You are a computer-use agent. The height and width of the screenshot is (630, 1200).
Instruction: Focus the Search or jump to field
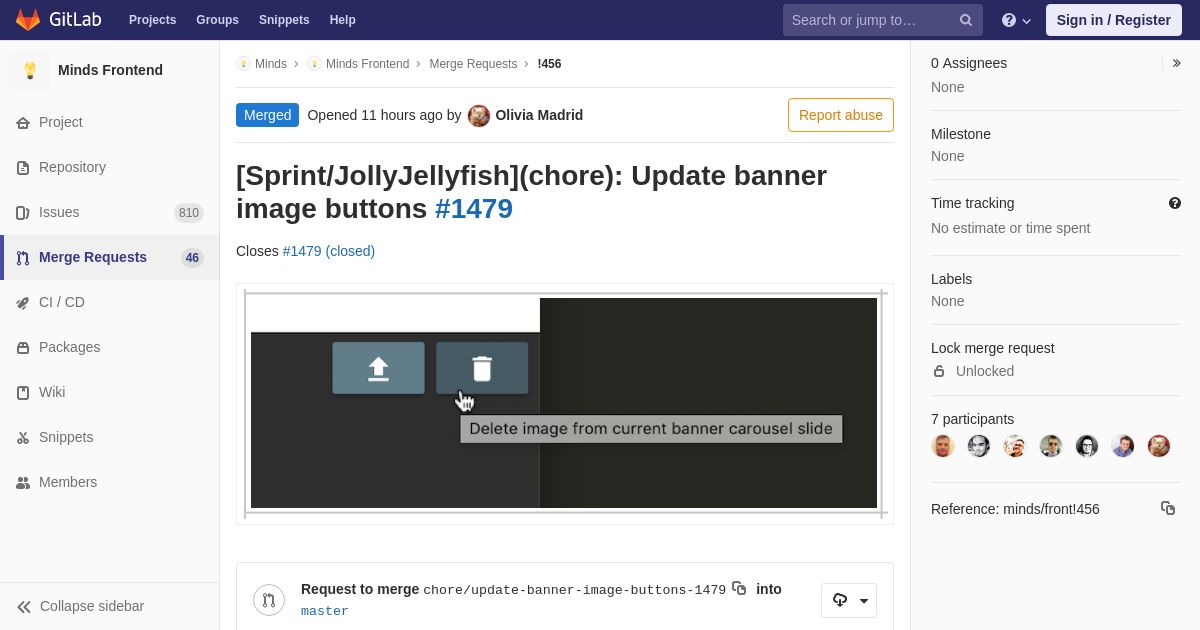pyautogui.click(x=882, y=20)
